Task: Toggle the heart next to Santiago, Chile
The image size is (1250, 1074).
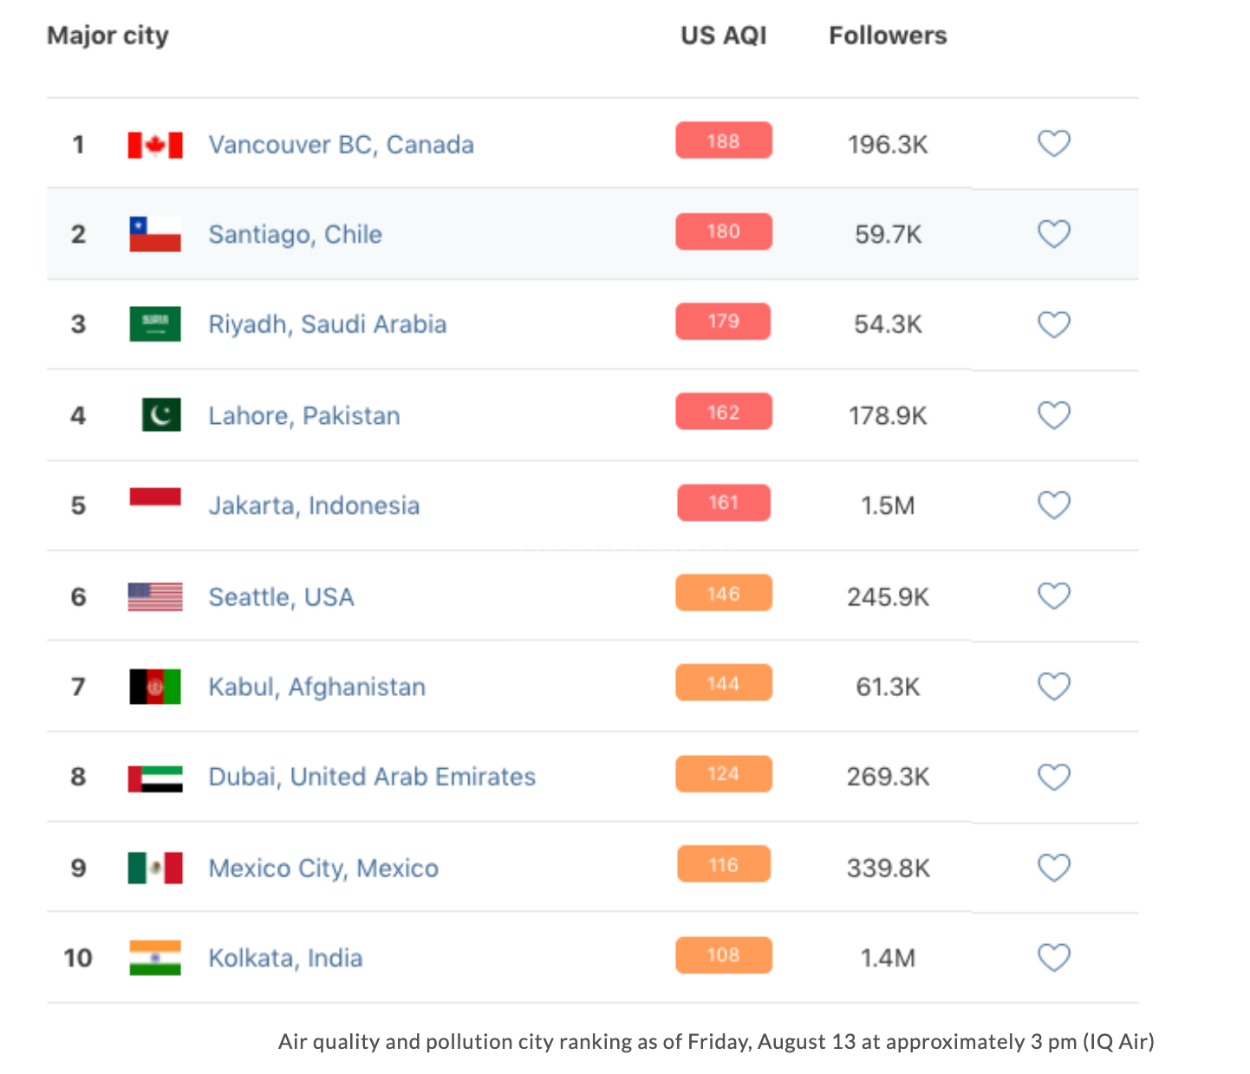Action: click(x=1053, y=234)
